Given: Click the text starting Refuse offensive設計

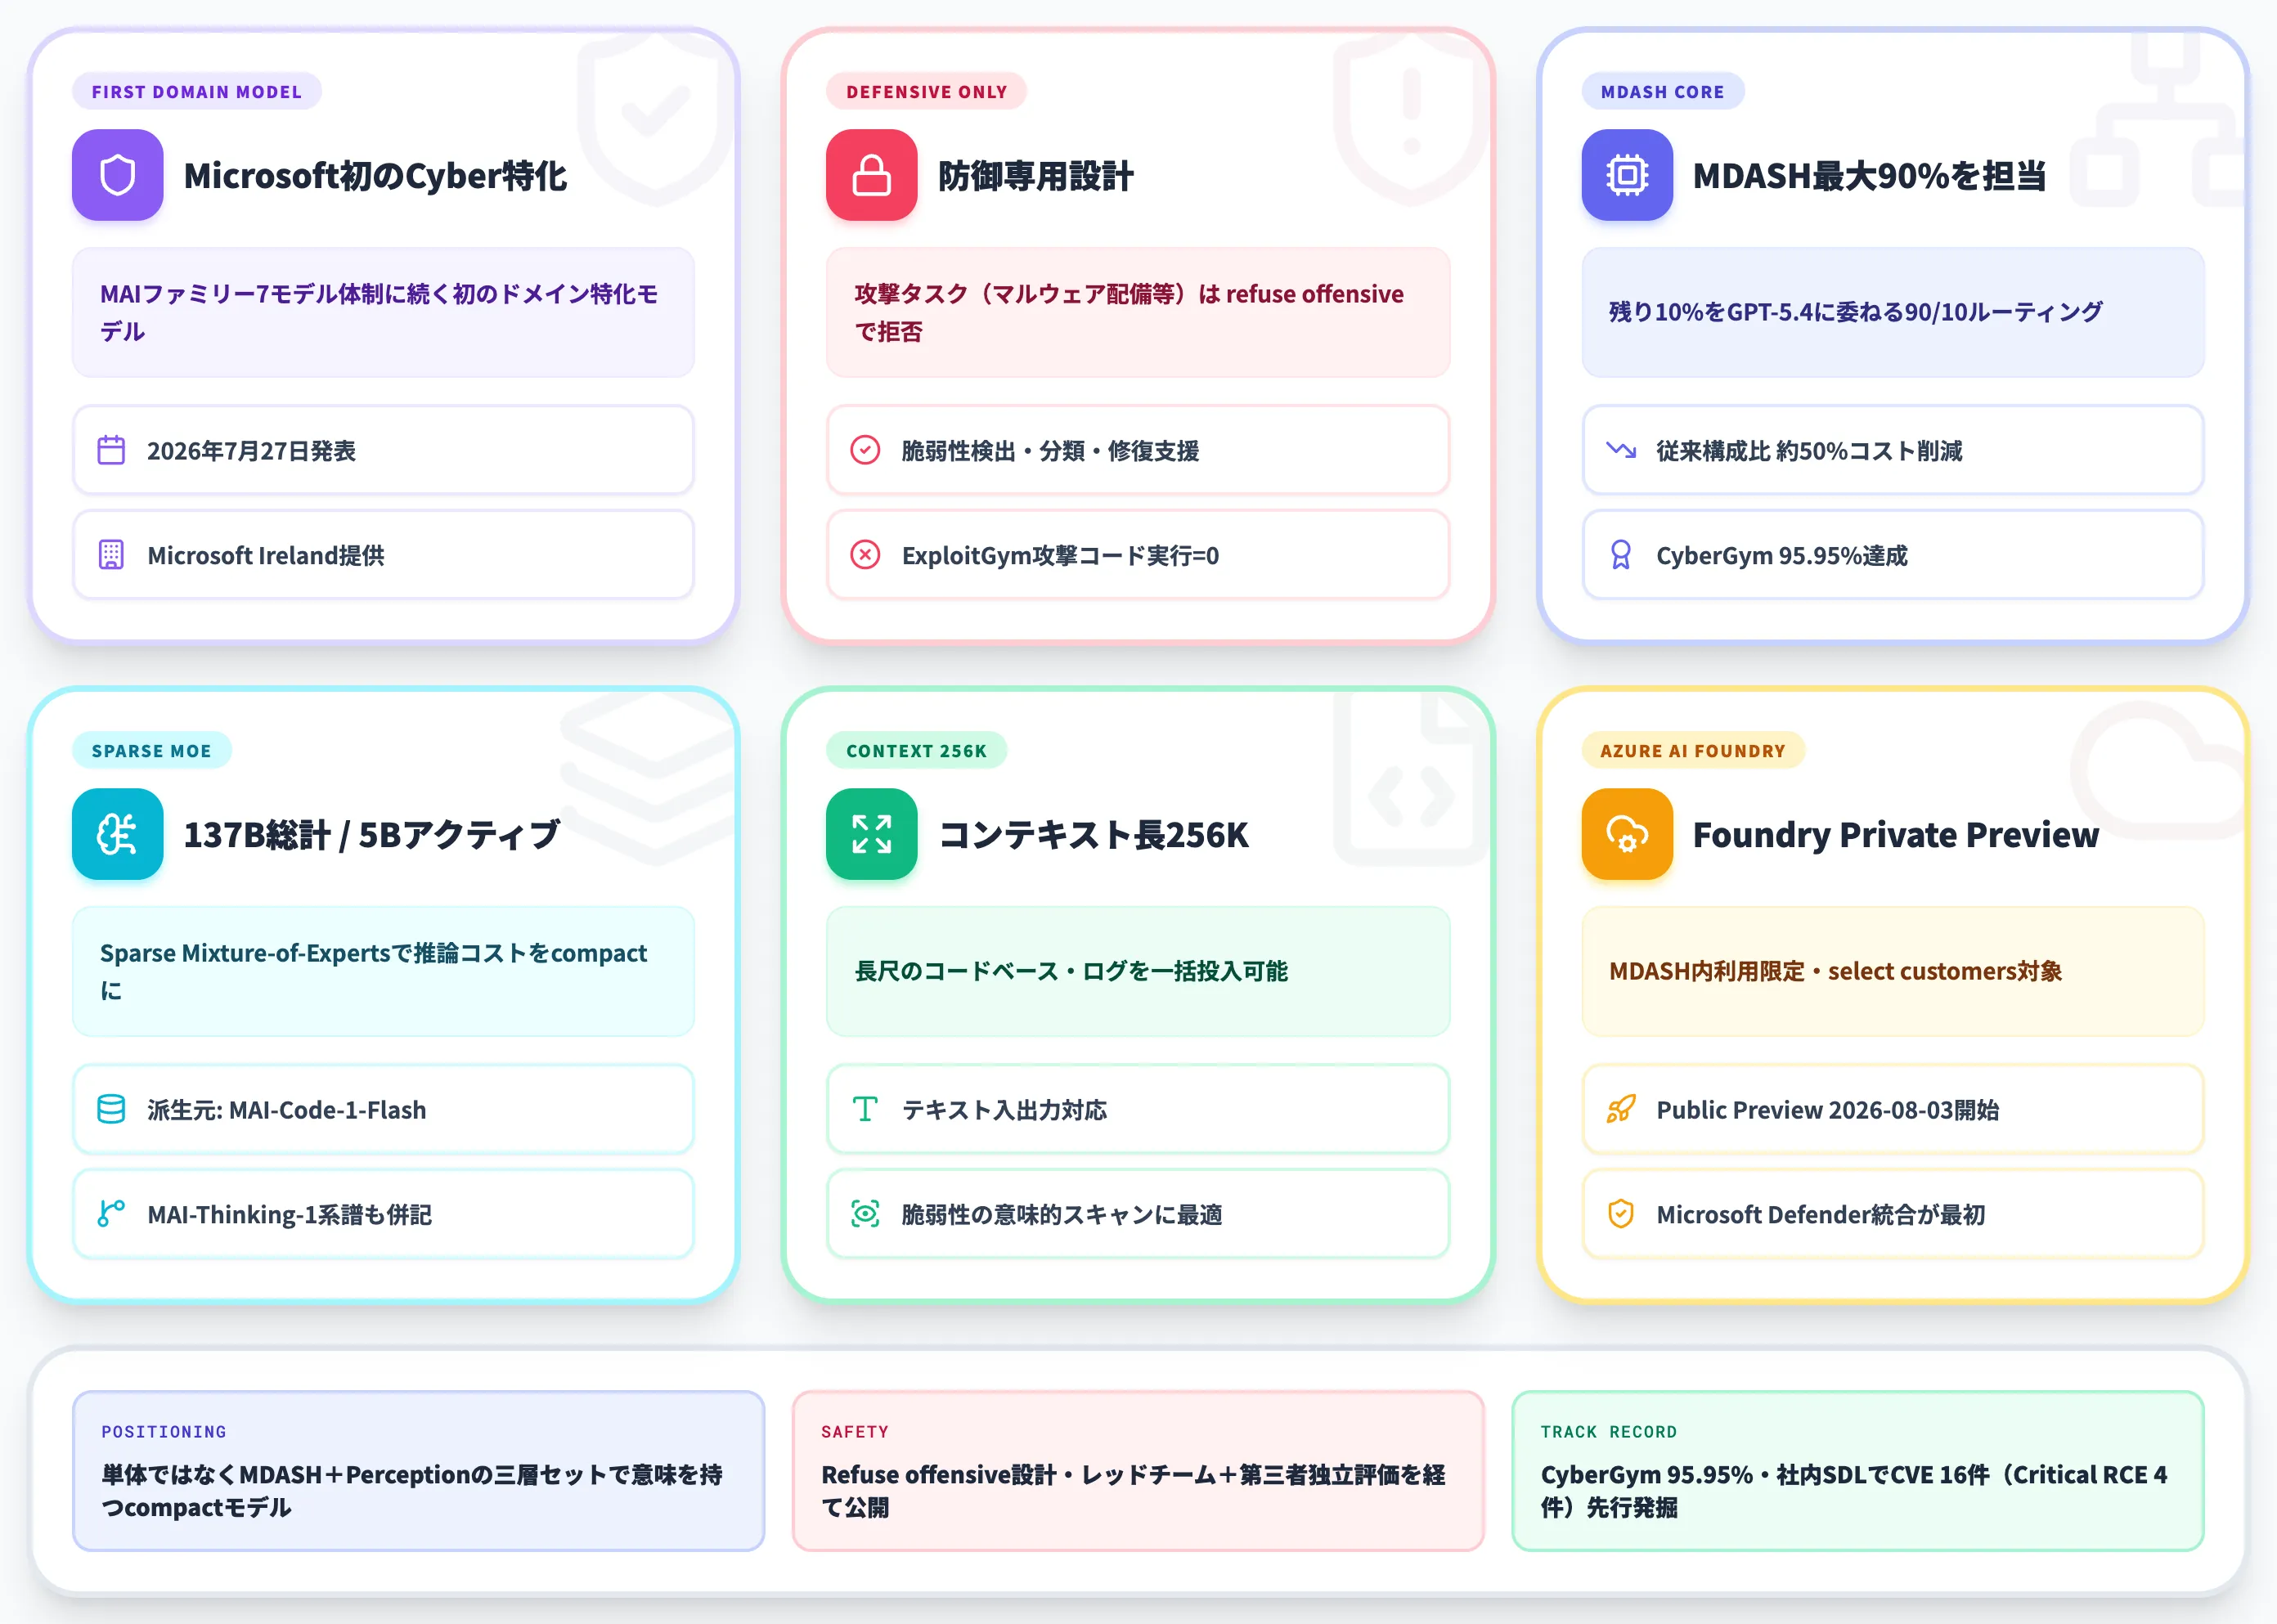Looking at the screenshot, I should pyautogui.click(x=1133, y=1490).
